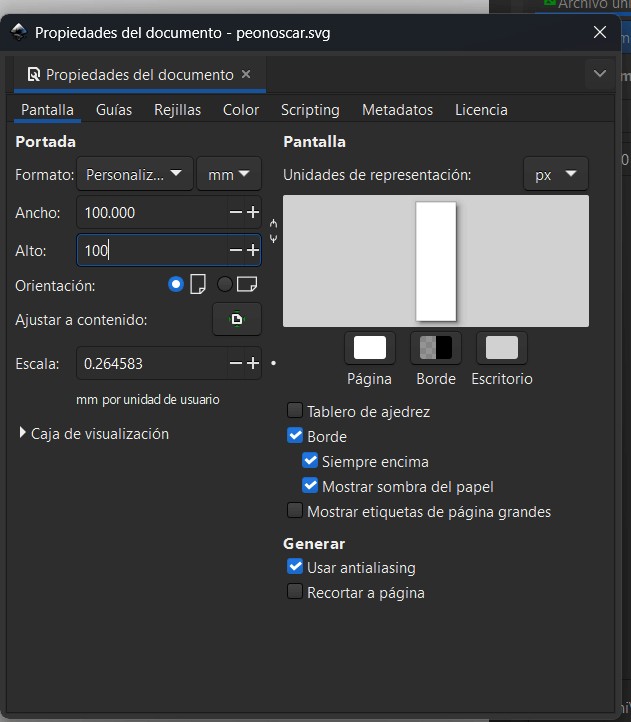Click the Borde color button

[436, 348]
